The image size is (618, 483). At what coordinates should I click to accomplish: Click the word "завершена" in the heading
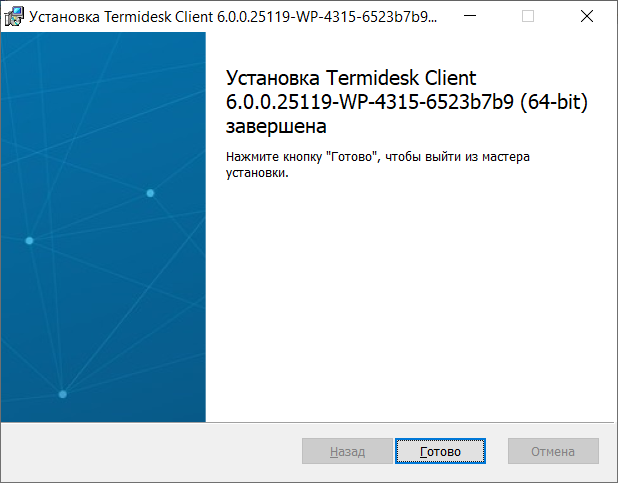click(x=278, y=129)
